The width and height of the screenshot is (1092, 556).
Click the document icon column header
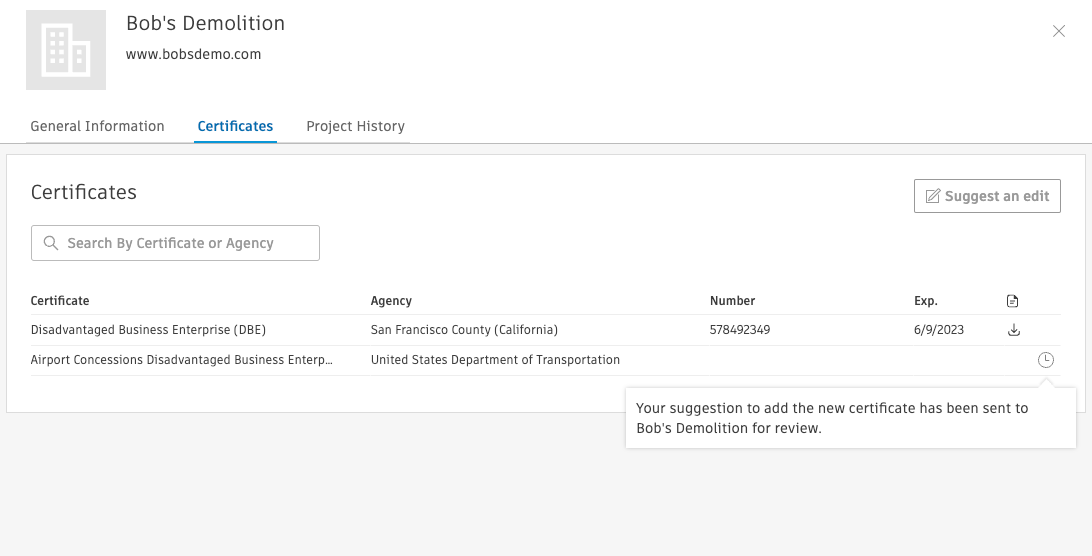click(1013, 301)
